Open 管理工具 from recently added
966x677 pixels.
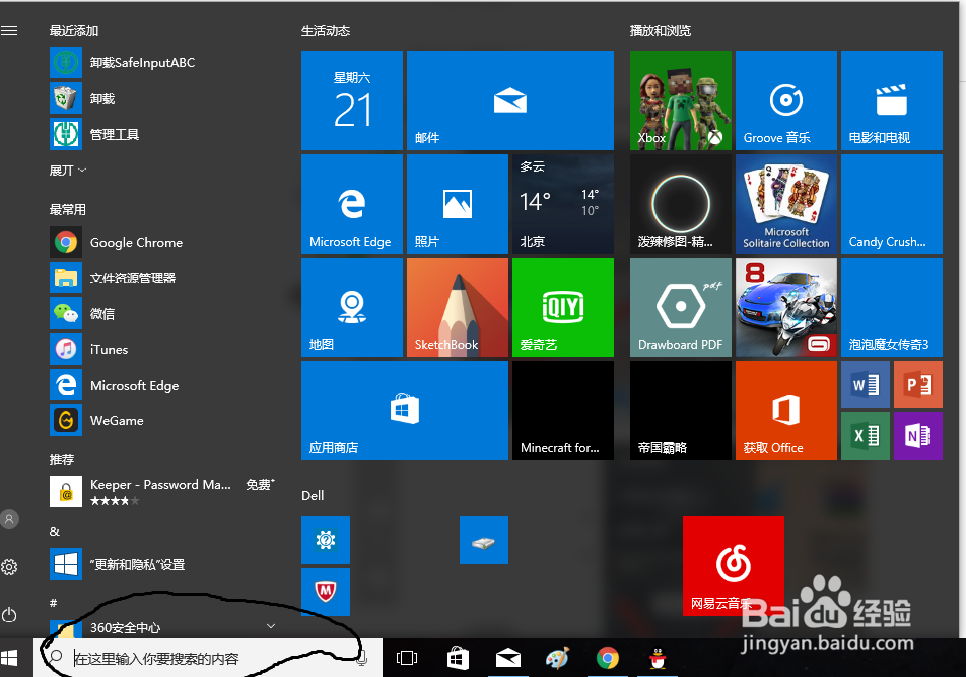point(163,134)
